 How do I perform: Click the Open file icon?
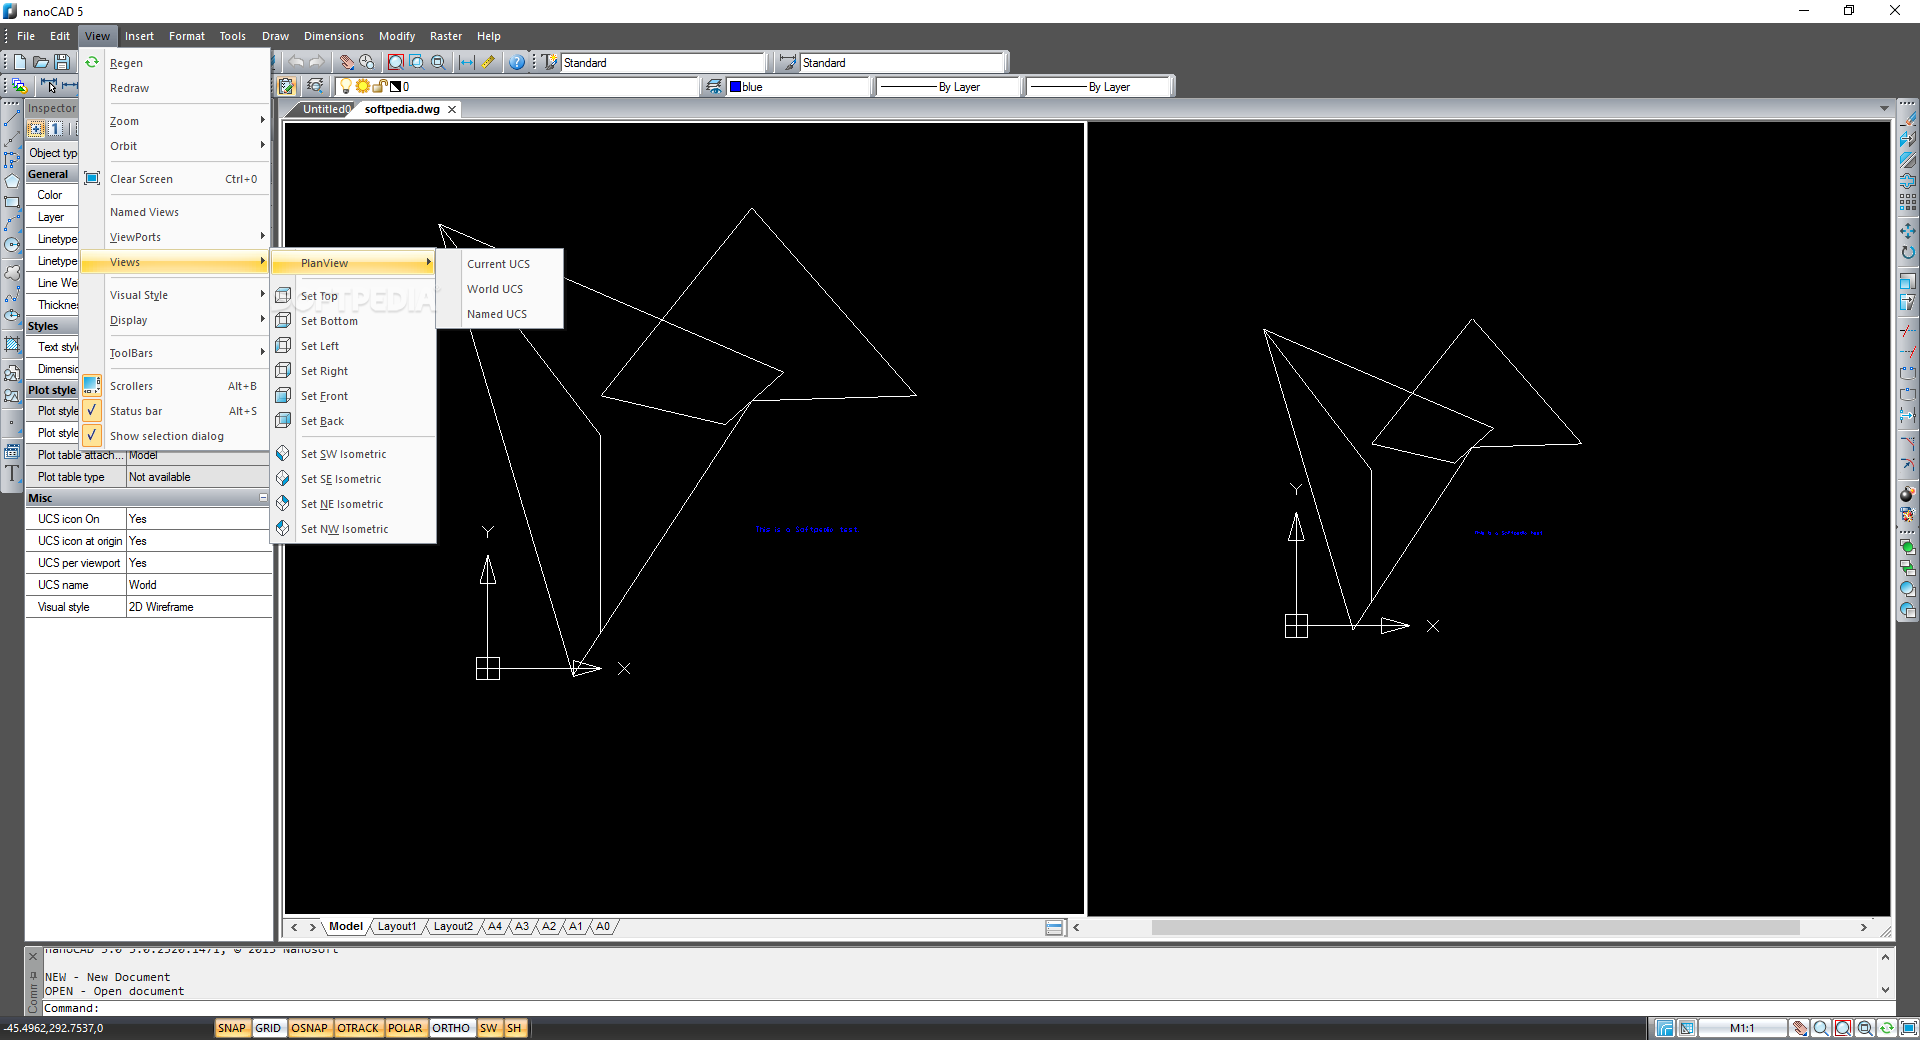[x=41, y=62]
